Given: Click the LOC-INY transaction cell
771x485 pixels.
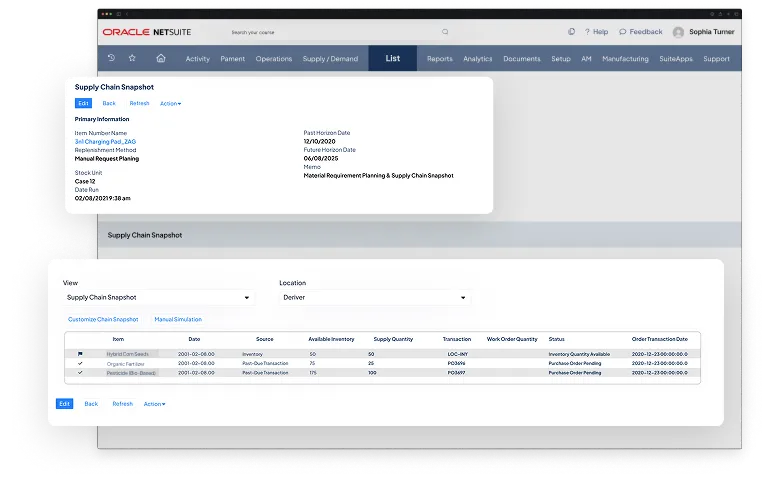Looking at the screenshot, I should point(457,354).
